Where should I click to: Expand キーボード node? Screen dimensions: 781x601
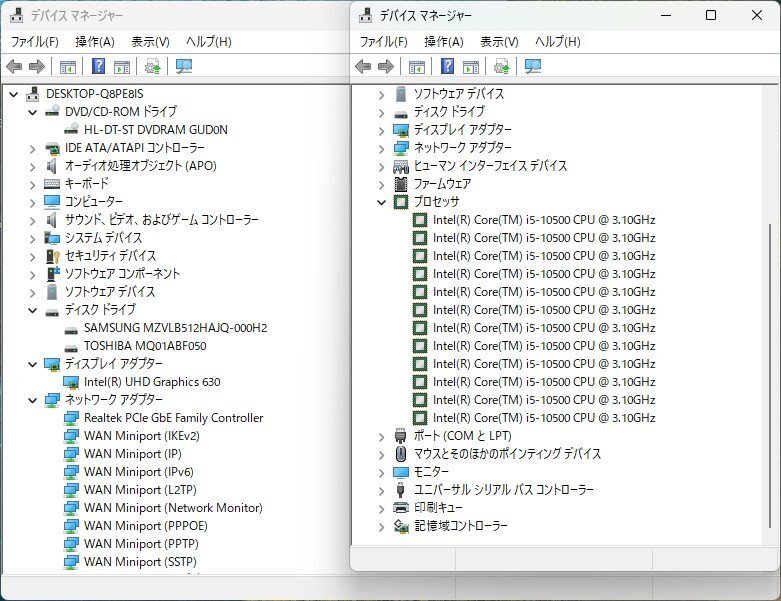[x=32, y=184]
